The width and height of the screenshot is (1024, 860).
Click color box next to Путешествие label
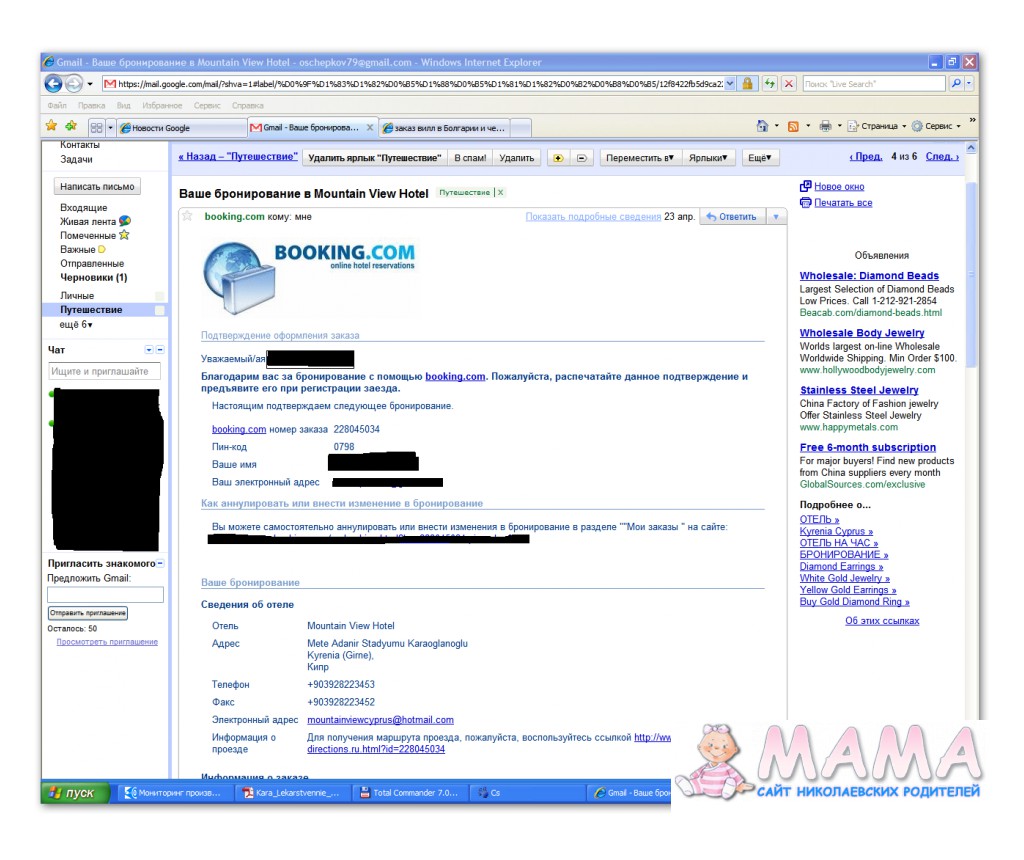tap(159, 310)
